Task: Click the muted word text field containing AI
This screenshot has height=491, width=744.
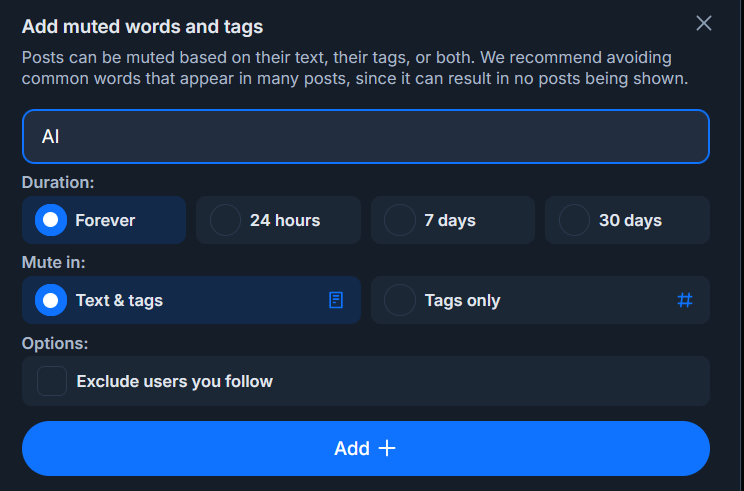Action: 366,136
